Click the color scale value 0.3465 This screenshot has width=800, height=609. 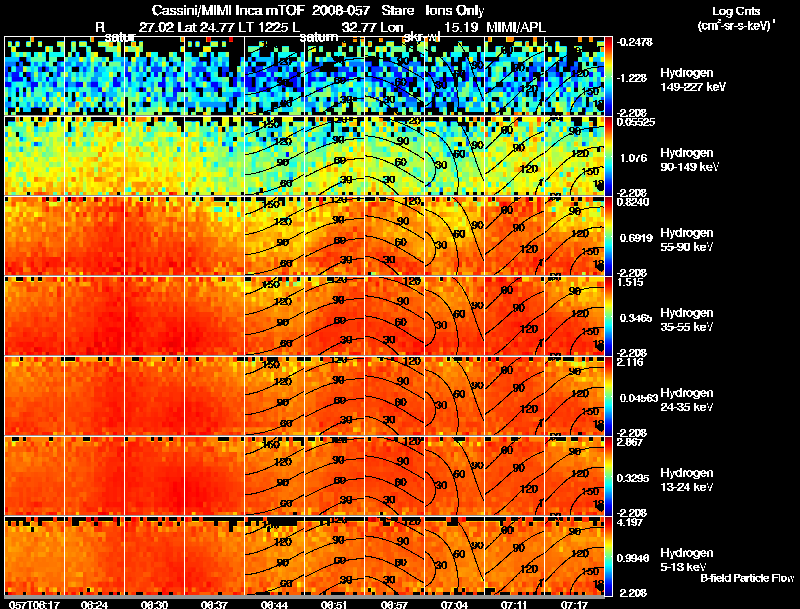pyautogui.click(x=636, y=318)
